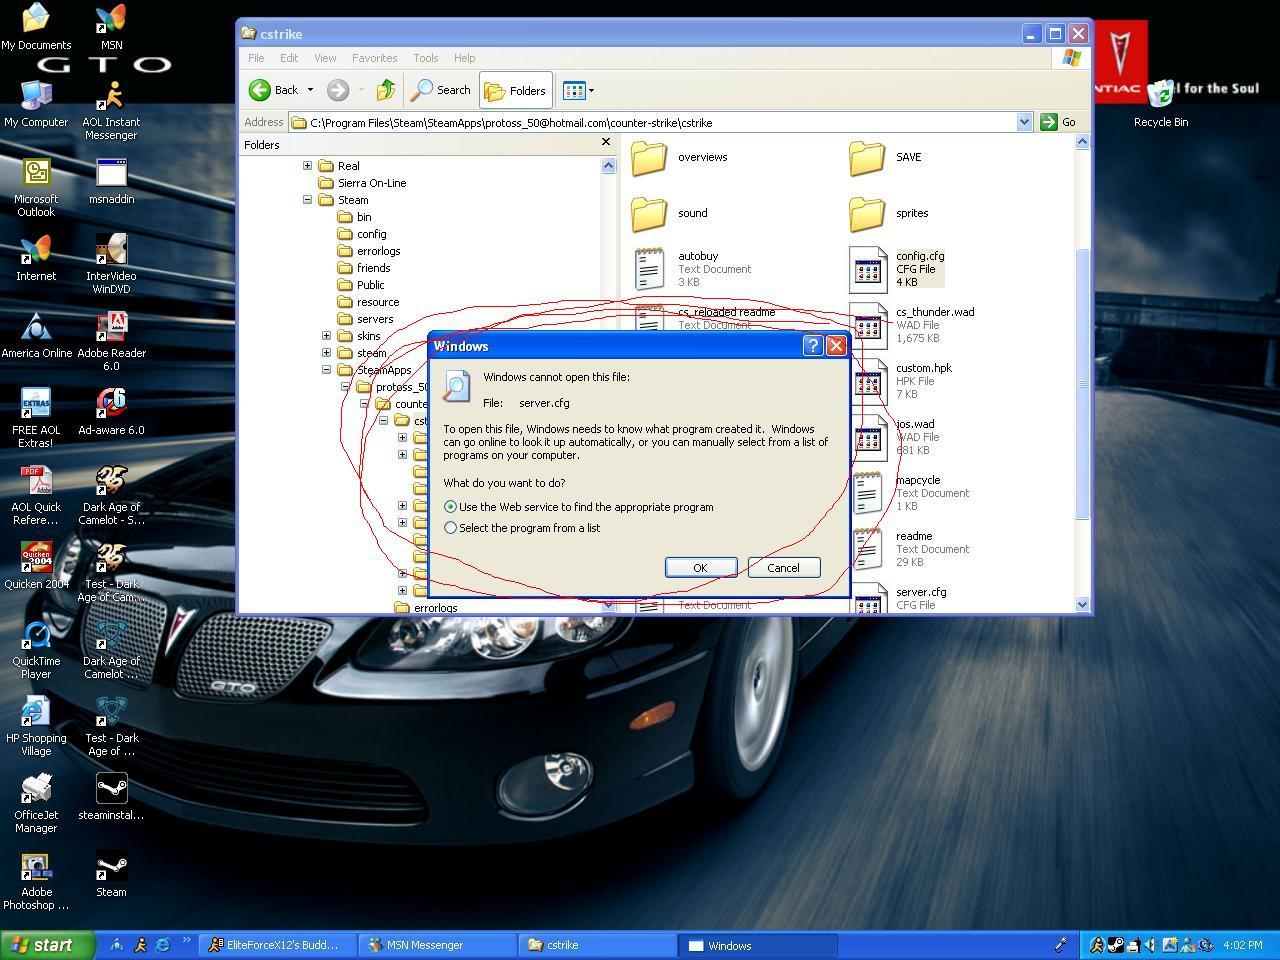
Task: Click the address bar path field
Action: click(661, 122)
